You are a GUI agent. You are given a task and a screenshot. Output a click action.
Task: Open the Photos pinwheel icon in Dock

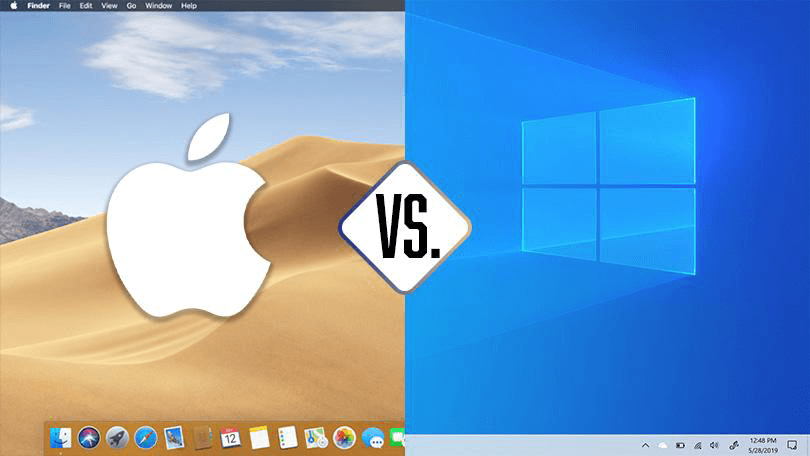344,438
